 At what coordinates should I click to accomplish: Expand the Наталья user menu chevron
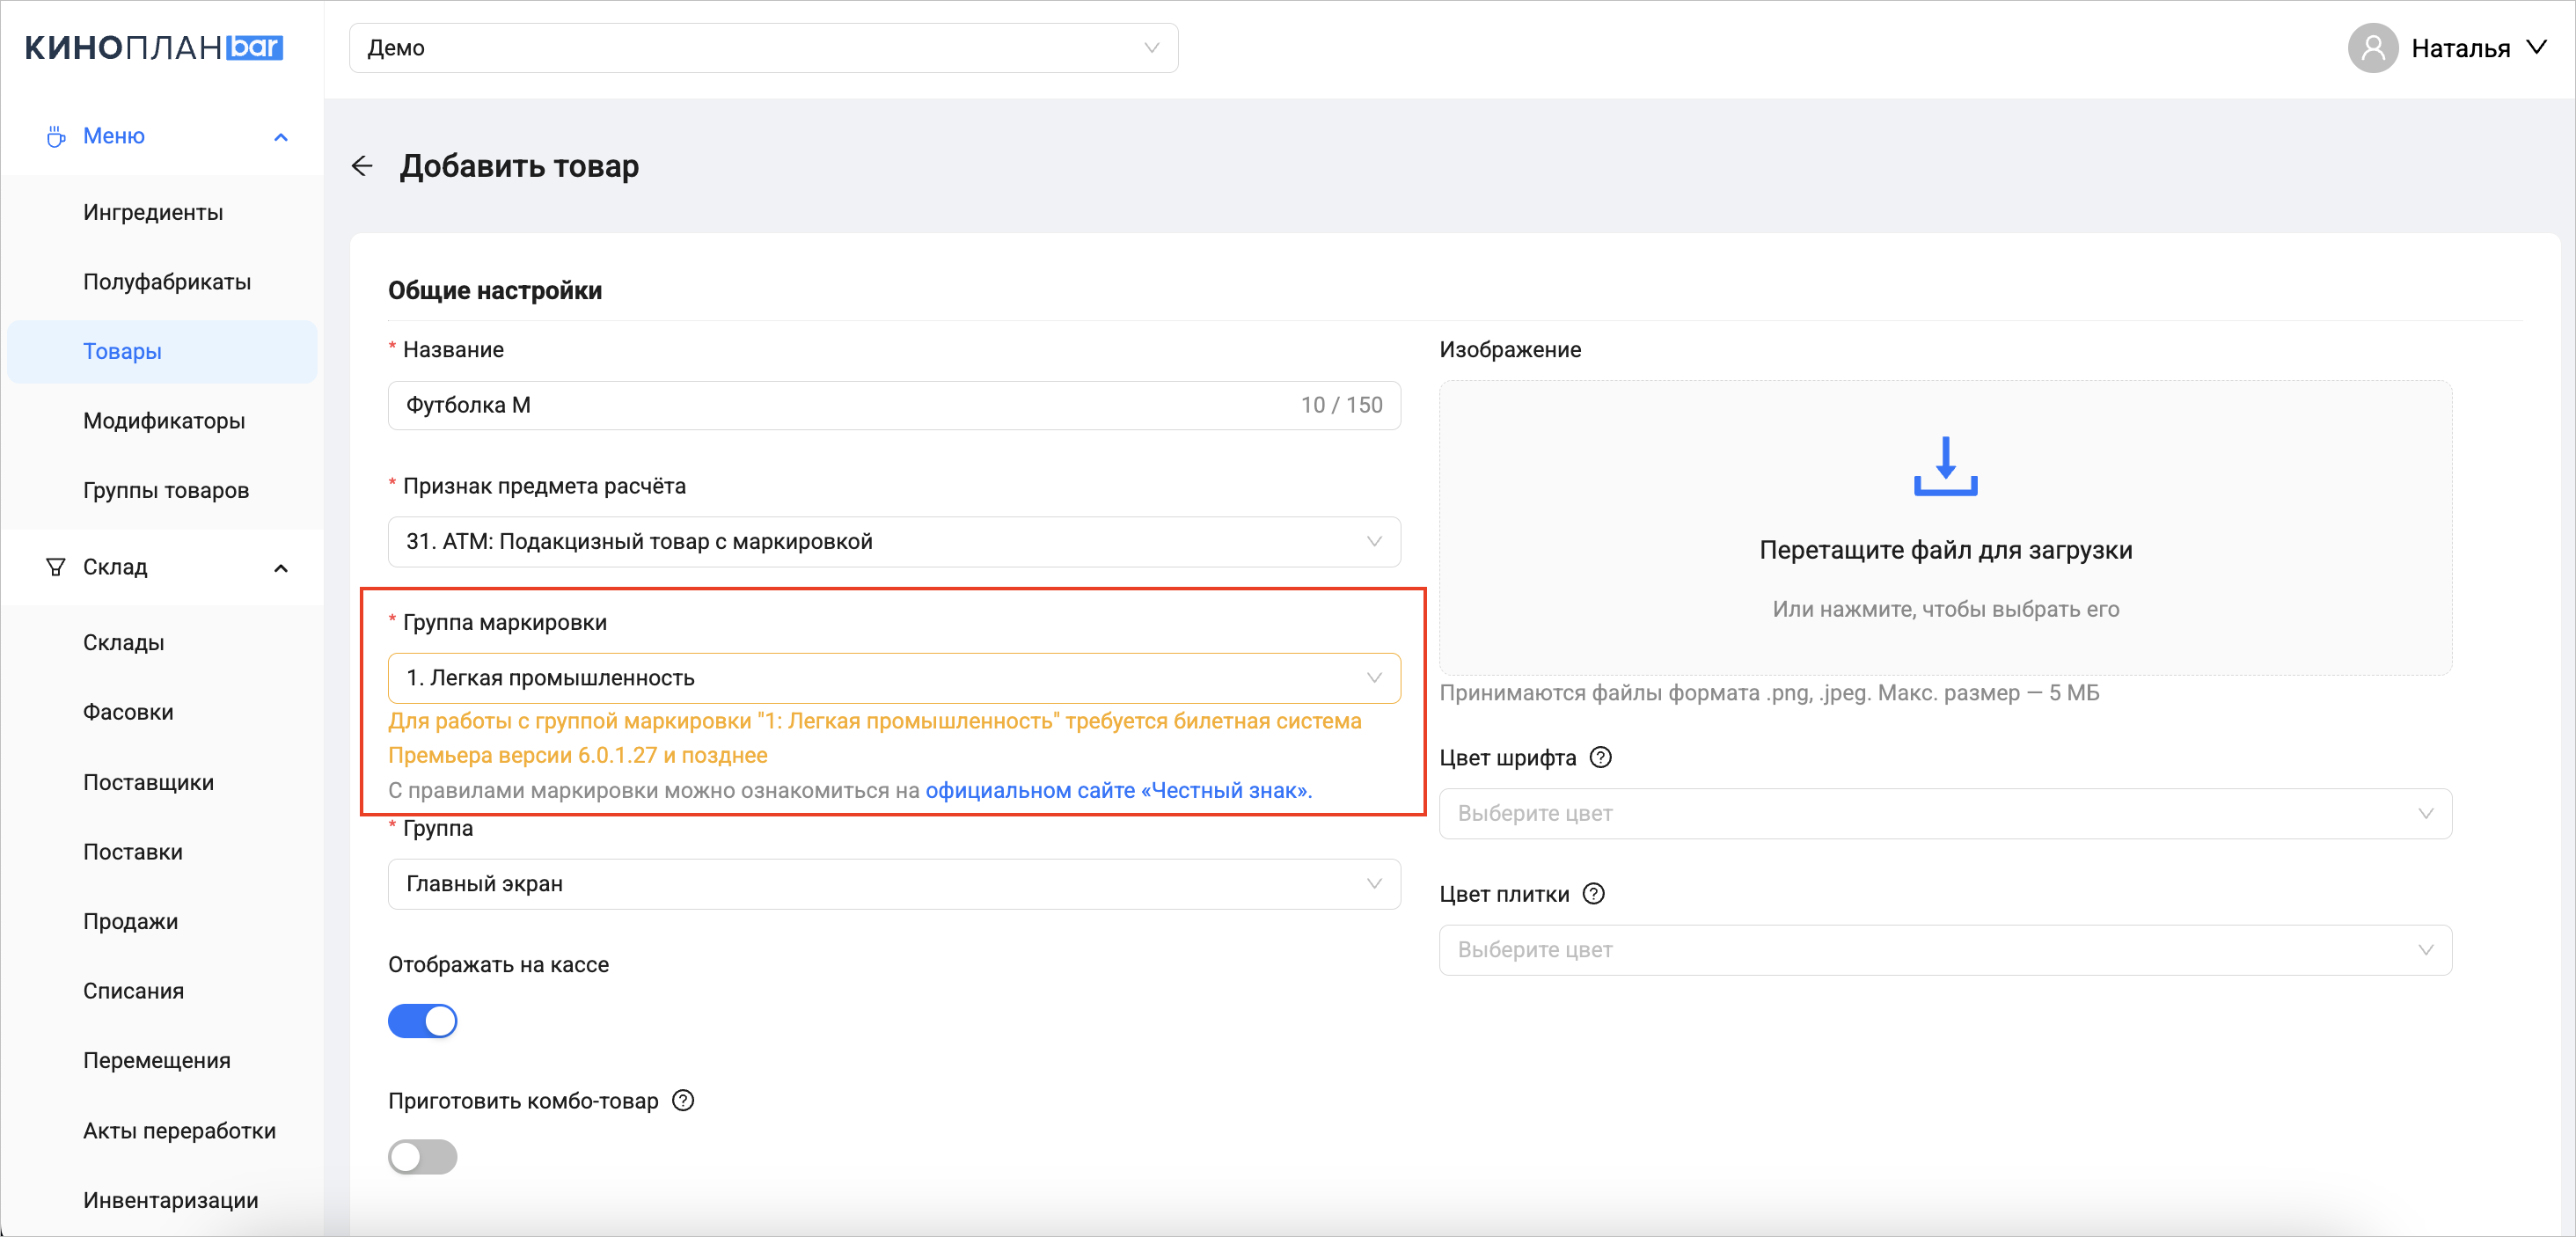click(2537, 47)
